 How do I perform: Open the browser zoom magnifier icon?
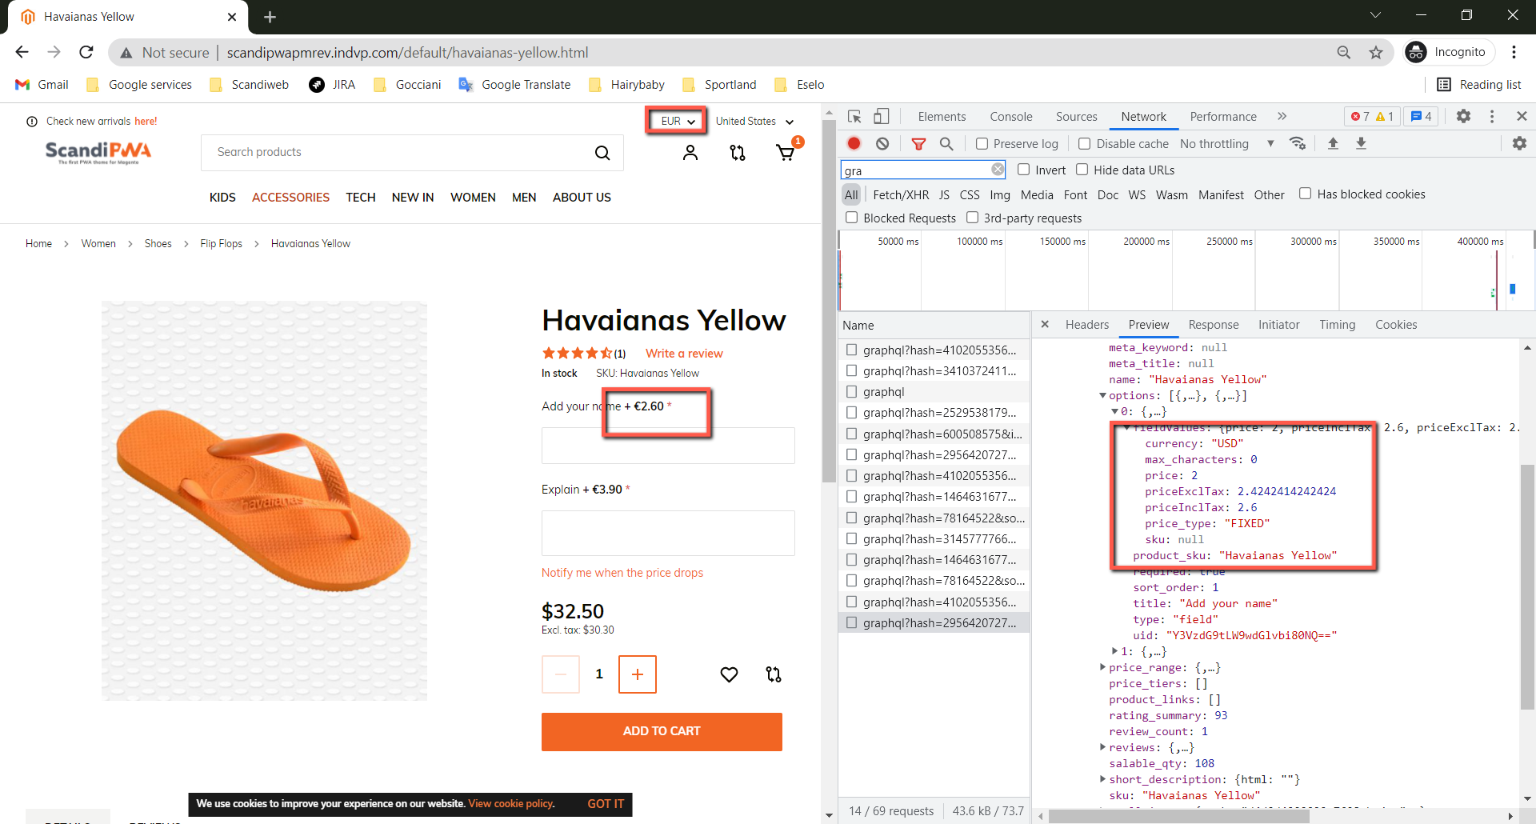click(x=1344, y=52)
